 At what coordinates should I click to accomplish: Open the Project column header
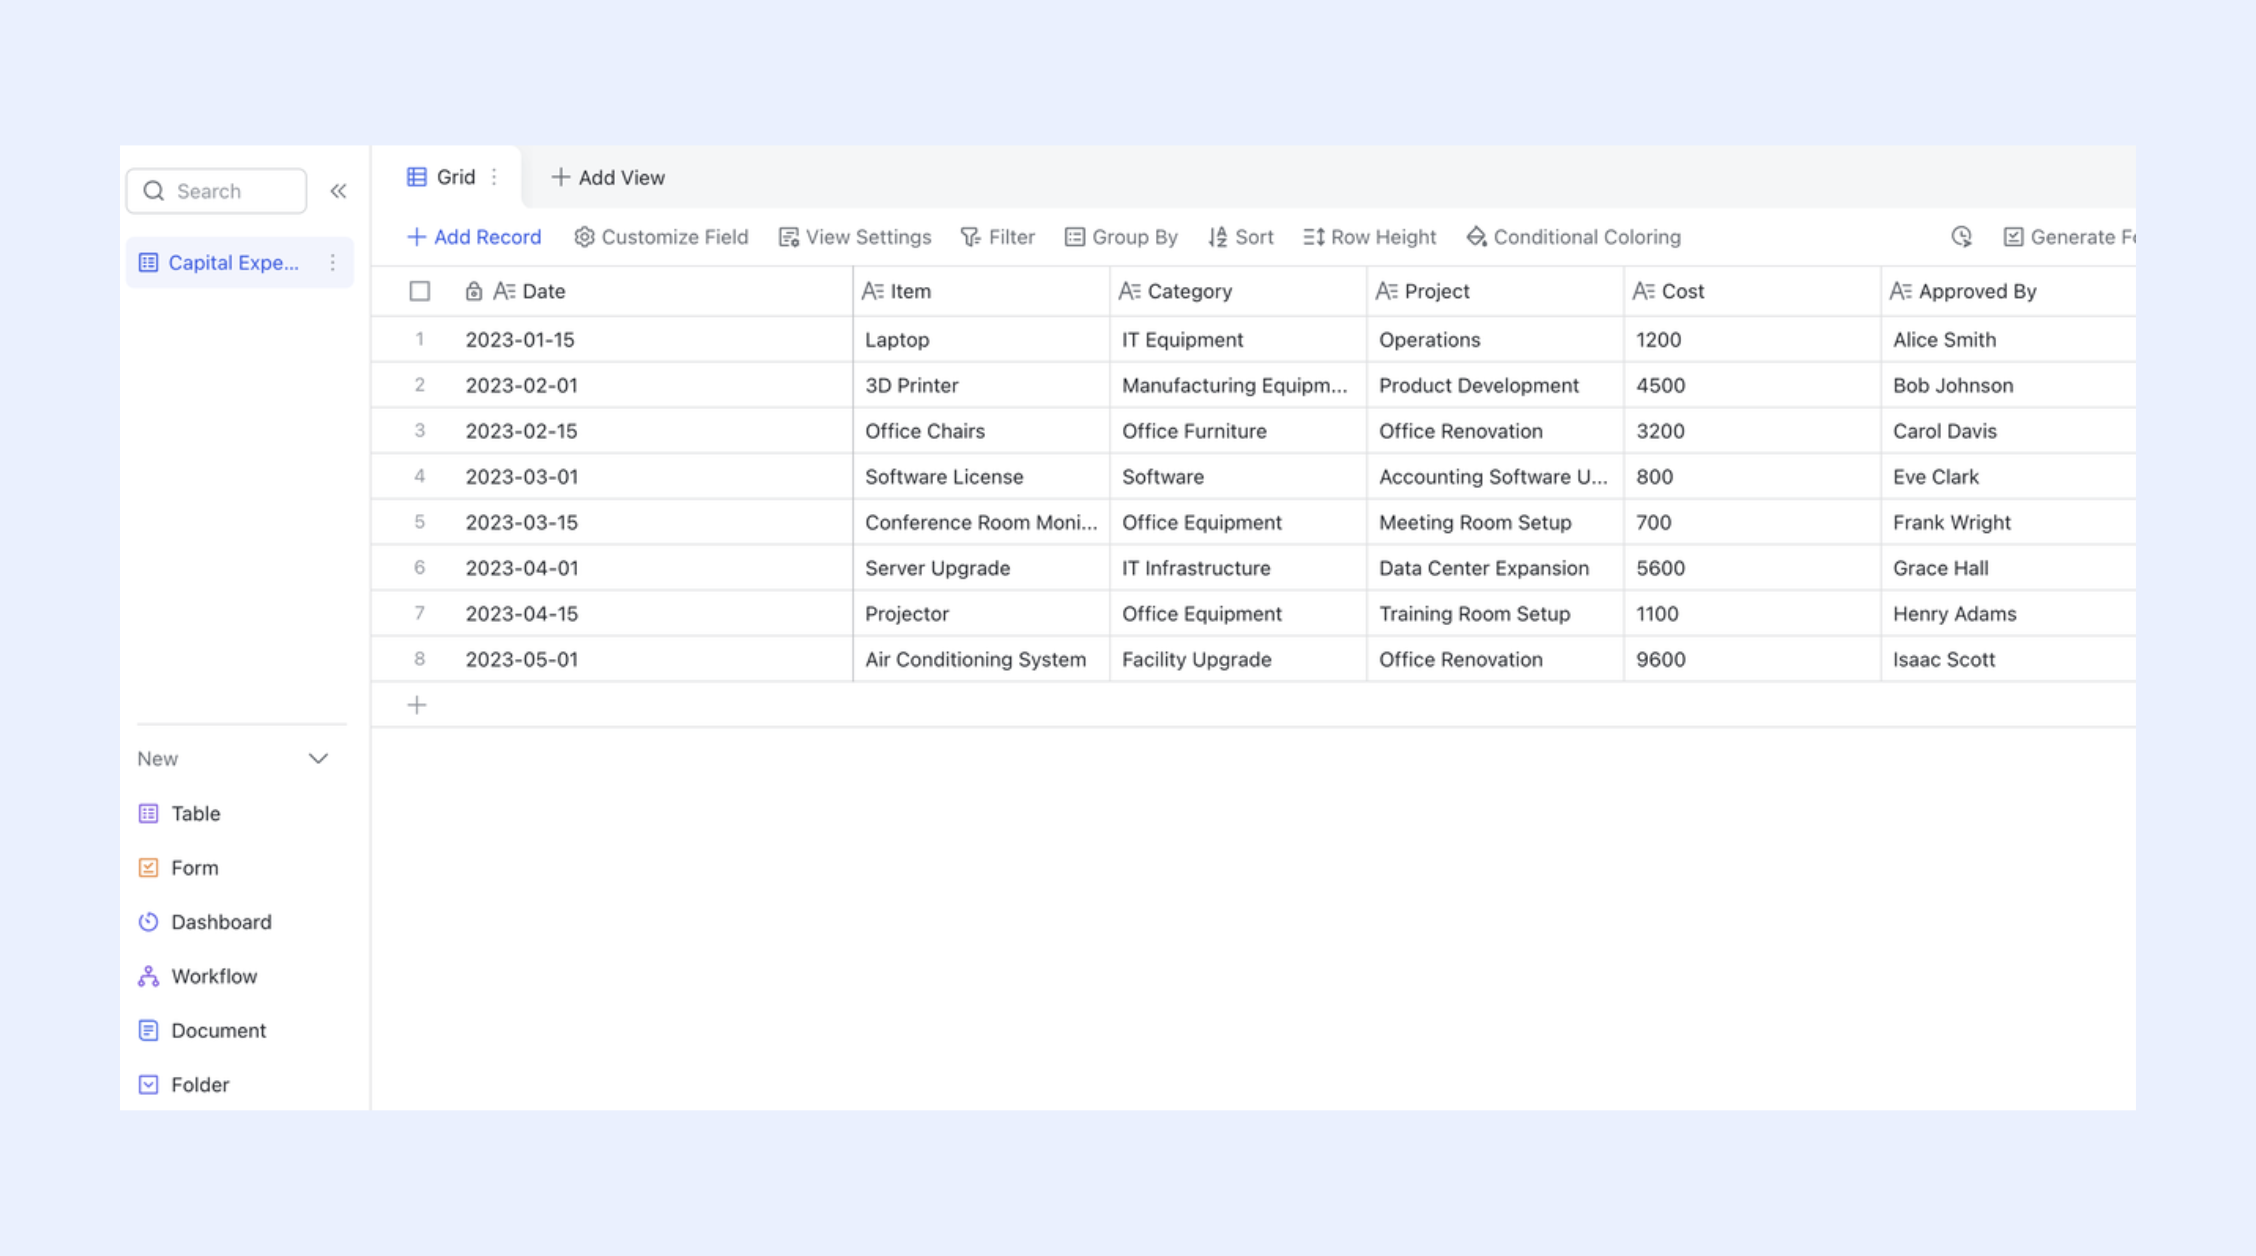tap(1495, 291)
